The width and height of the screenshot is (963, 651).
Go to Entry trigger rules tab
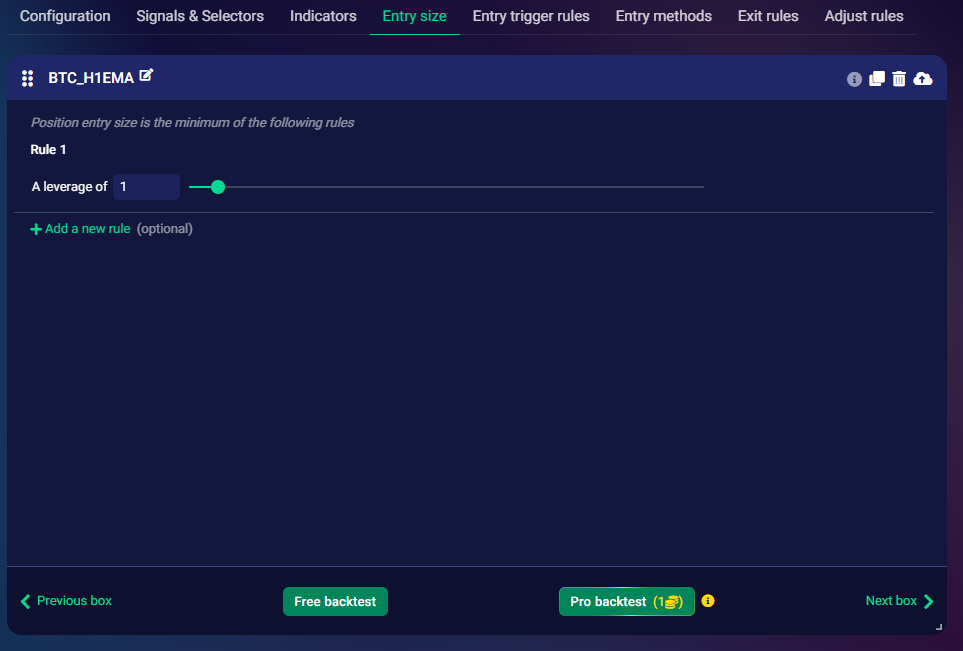click(531, 16)
